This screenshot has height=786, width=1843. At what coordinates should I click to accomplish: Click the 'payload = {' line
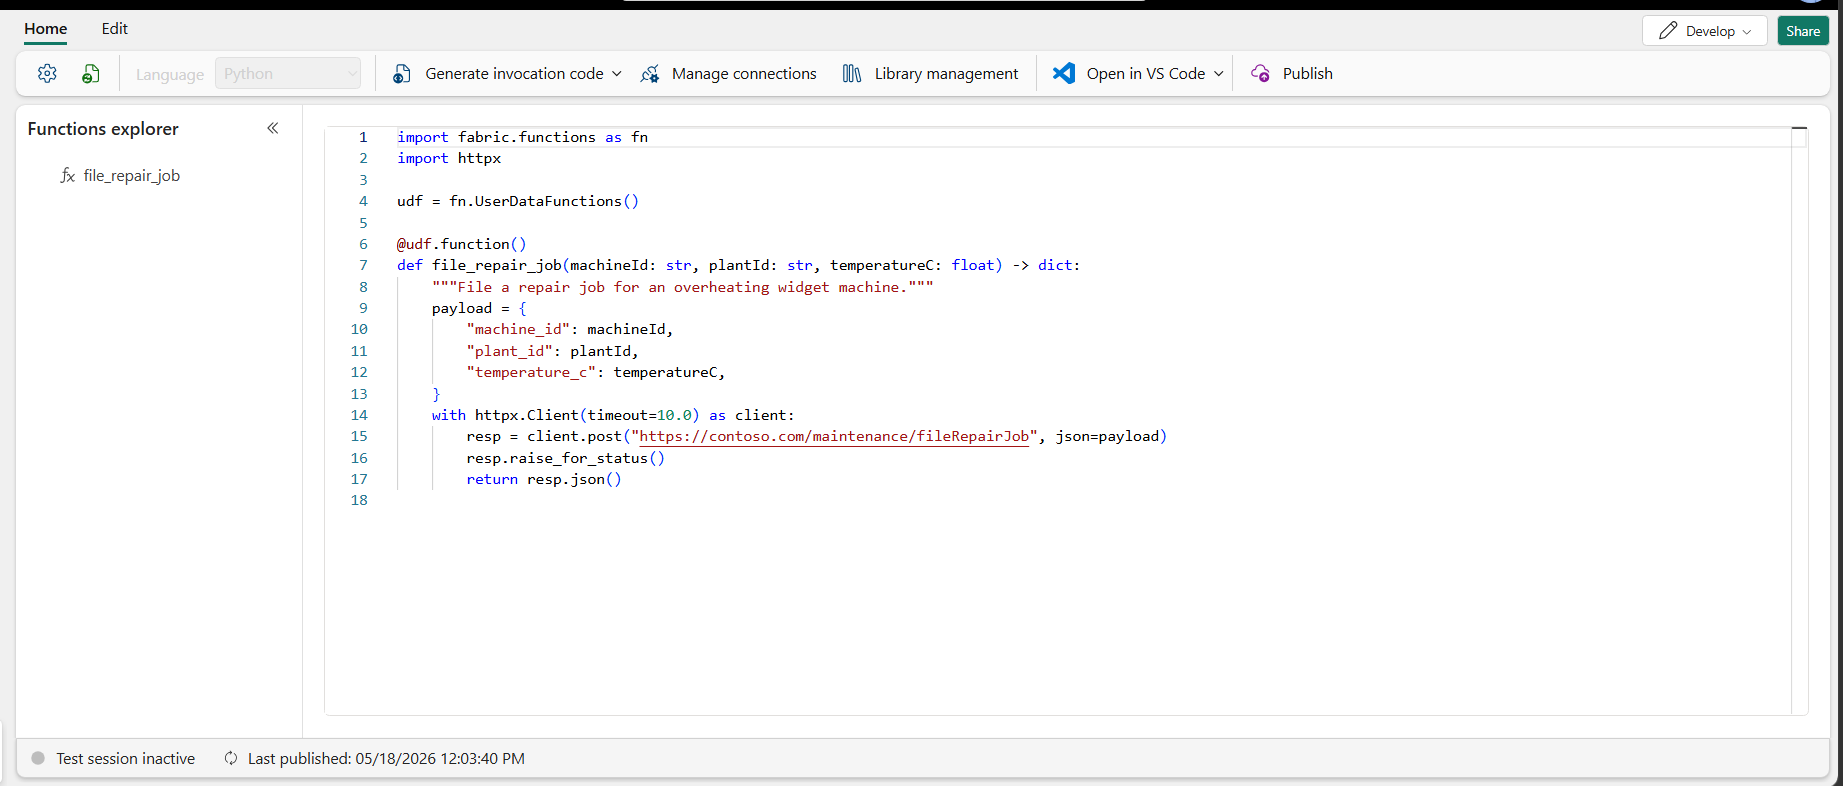pyautogui.click(x=479, y=308)
